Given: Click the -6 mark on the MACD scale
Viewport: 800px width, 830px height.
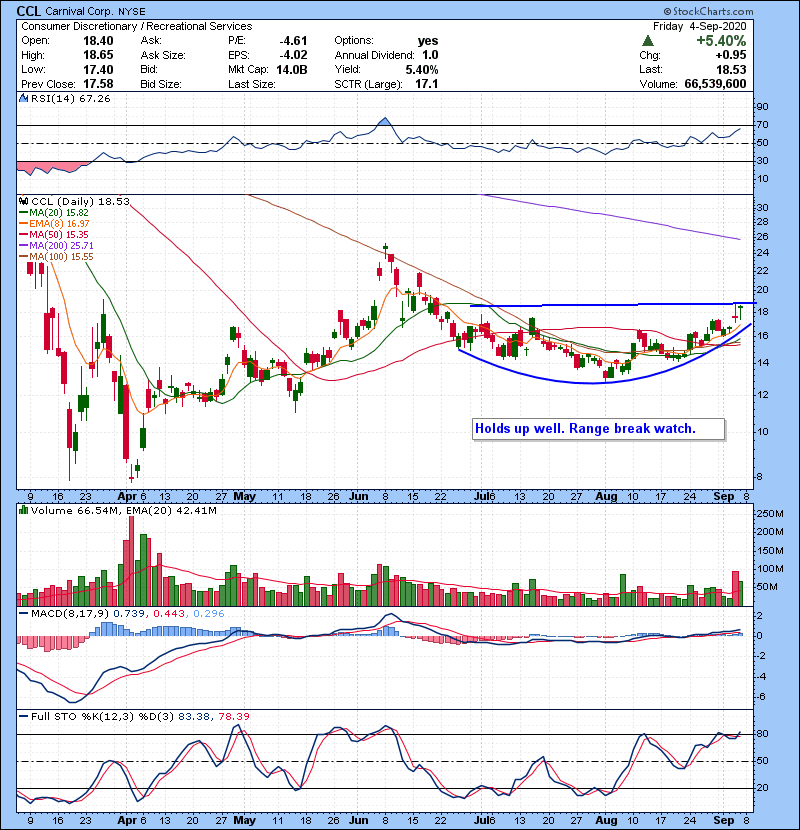Looking at the screenshot, I should pos(759,696).
